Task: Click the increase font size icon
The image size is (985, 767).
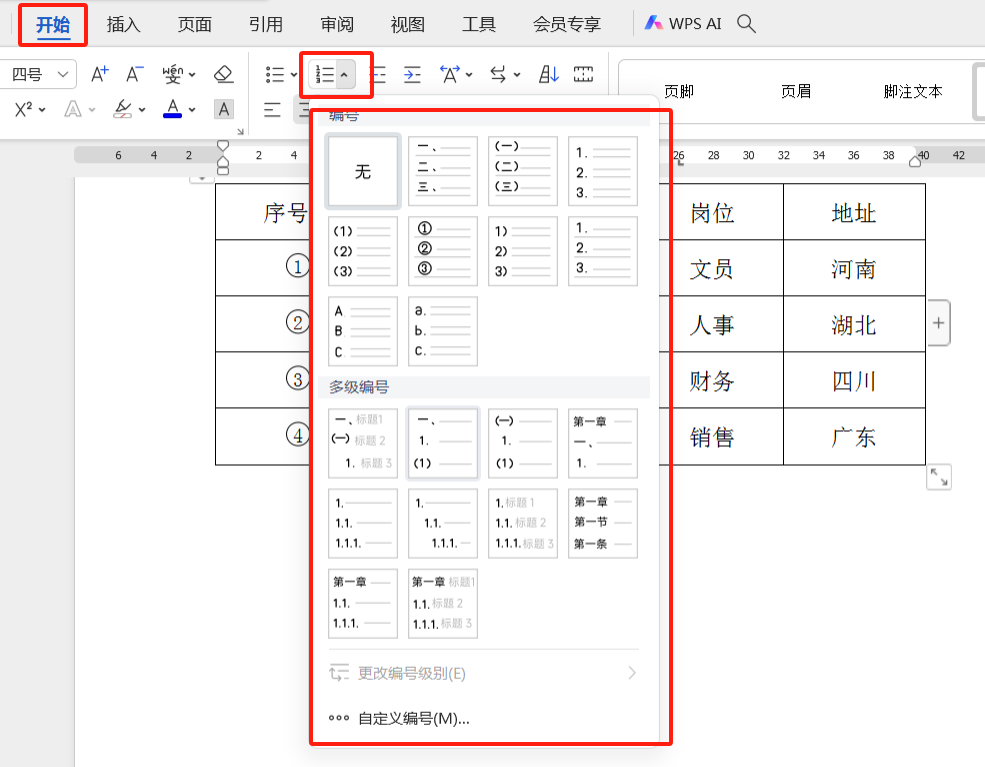Action: coord(100,74)
